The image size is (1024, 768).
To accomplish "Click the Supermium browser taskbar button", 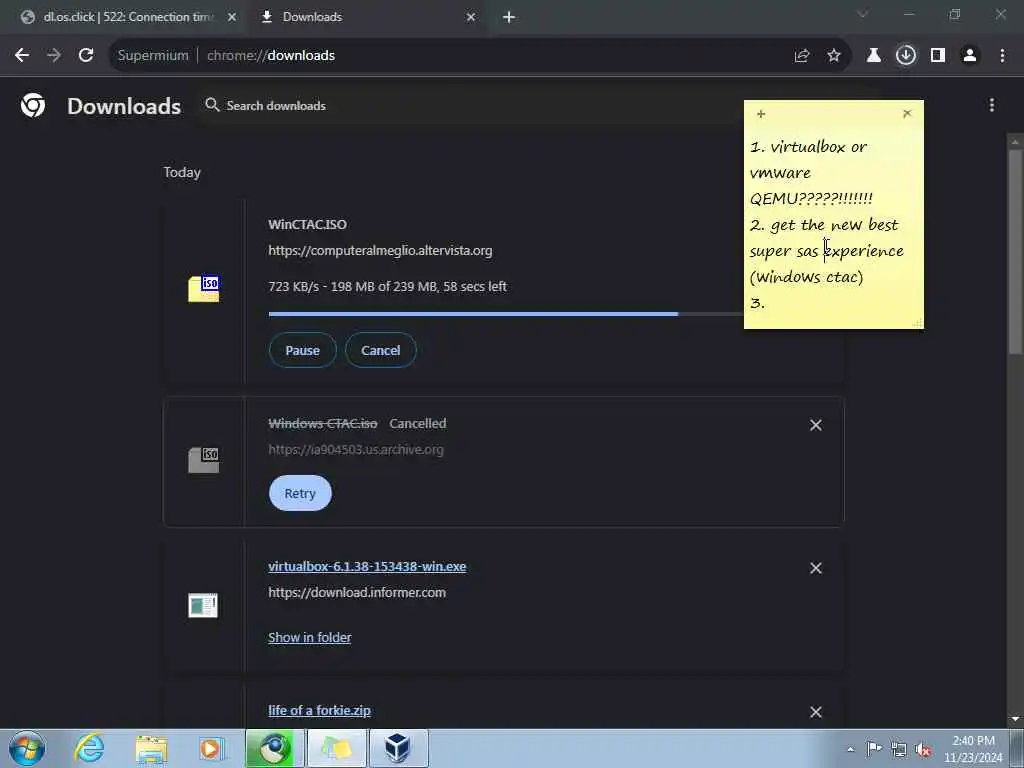I will pos(274,748).
